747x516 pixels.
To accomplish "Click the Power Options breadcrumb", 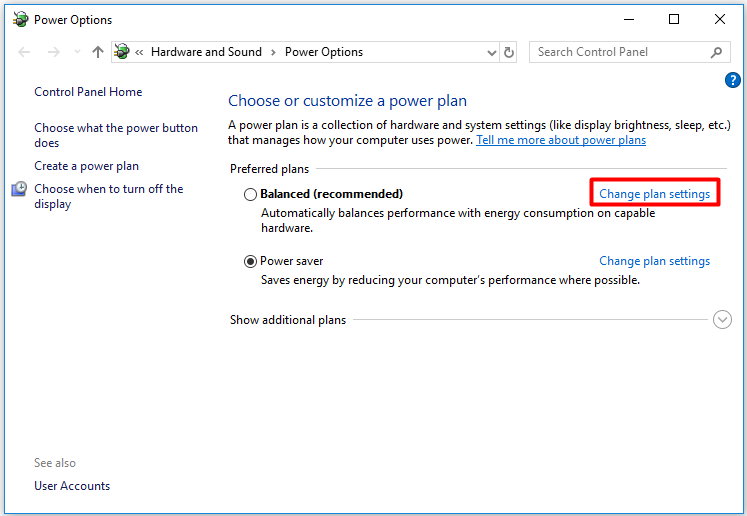I will pos(324,52).
